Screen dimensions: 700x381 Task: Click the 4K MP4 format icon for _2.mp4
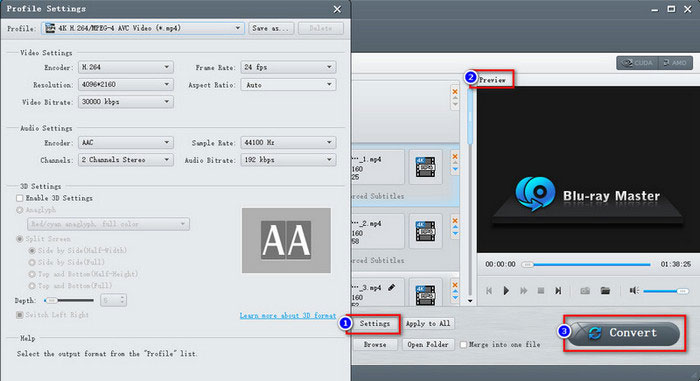click(x=425, y=231)
